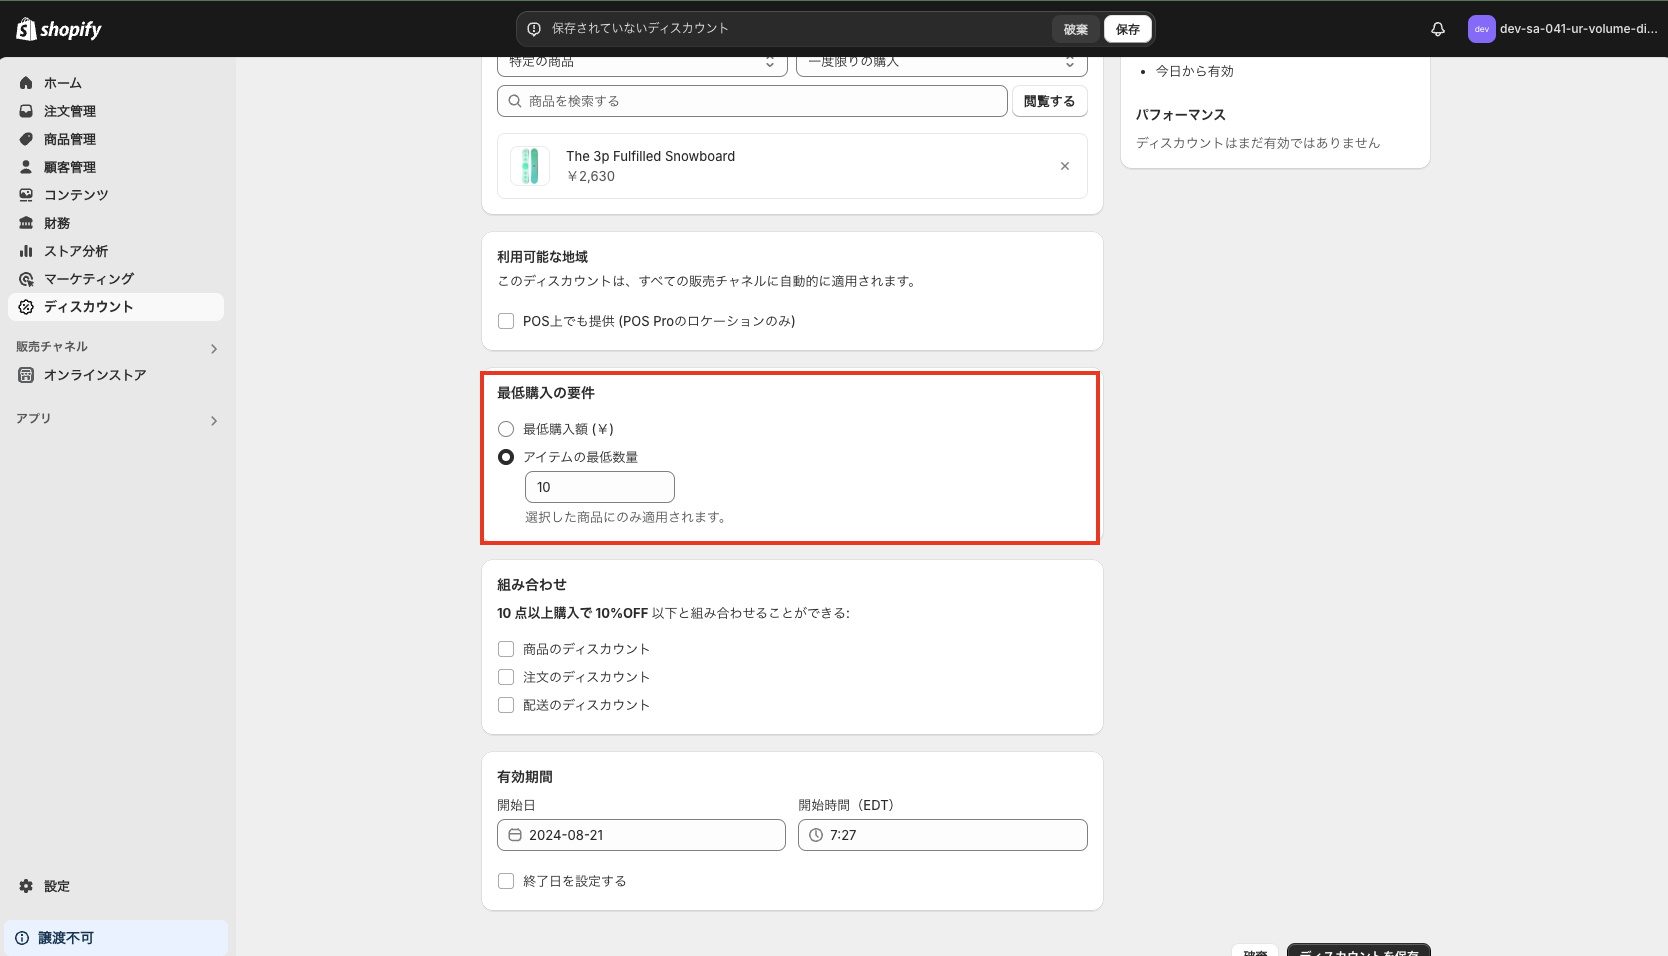Screen dimensions: 1668x956
Task: Open the 一度限りの購入 dropdown
Action: click(940, 62)
